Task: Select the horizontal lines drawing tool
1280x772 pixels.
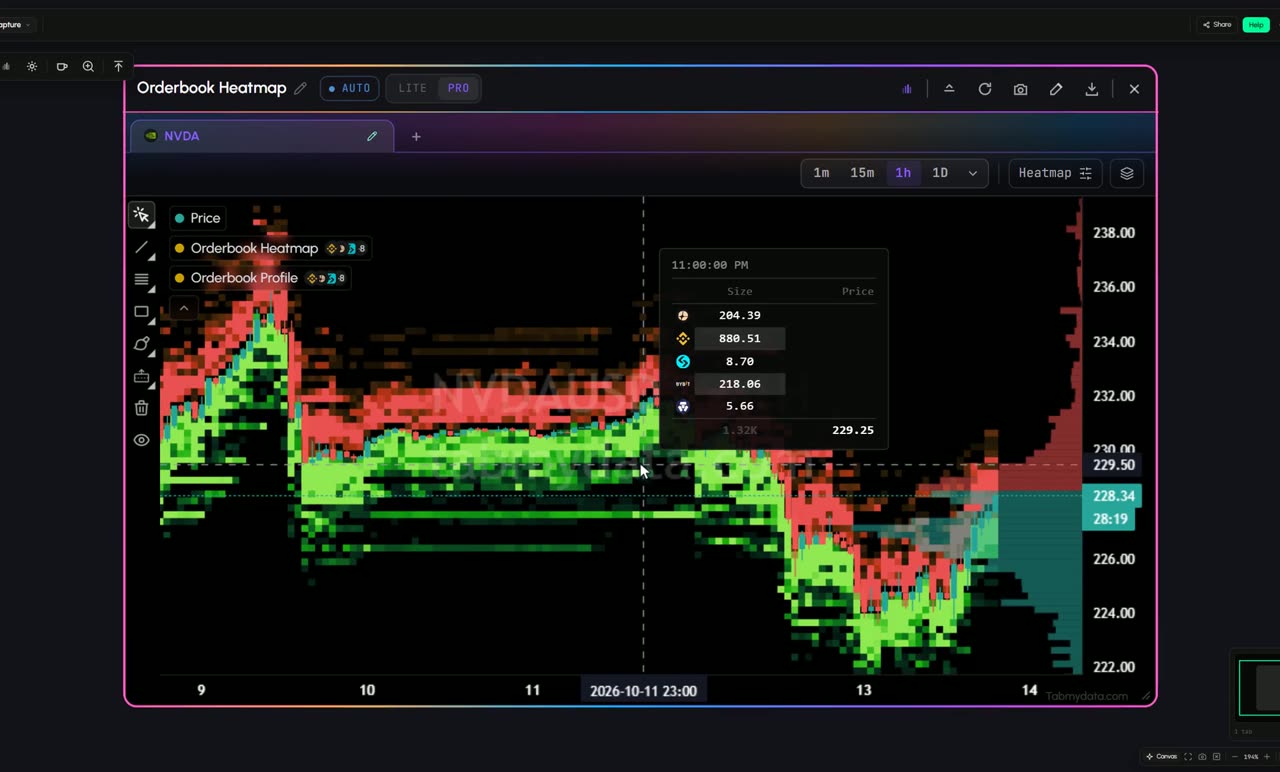Action: pyautogui.click(x=141, y=280)
